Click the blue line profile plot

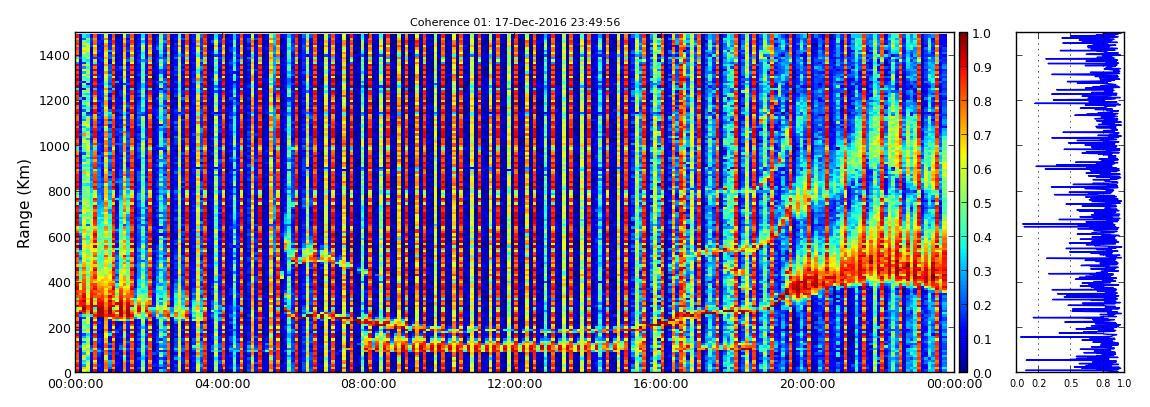[x=1070, y=202]
